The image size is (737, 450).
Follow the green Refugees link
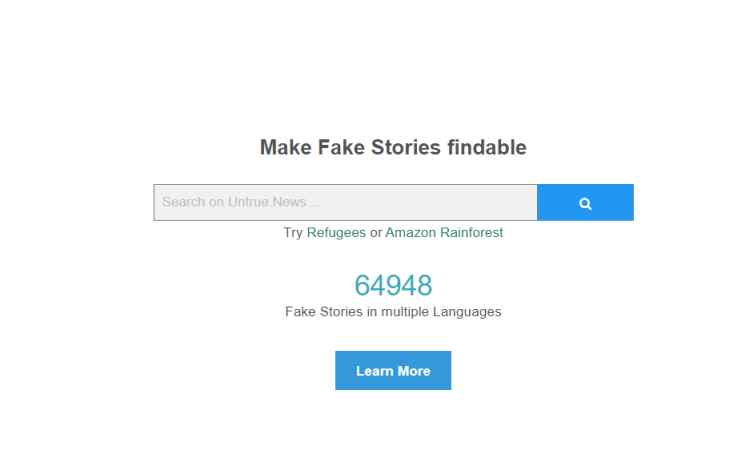[336, 232]
